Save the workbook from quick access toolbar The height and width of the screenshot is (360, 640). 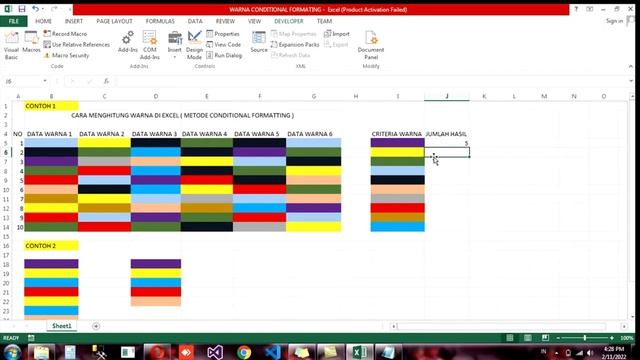pyautogui.click(x=22, y=9)
